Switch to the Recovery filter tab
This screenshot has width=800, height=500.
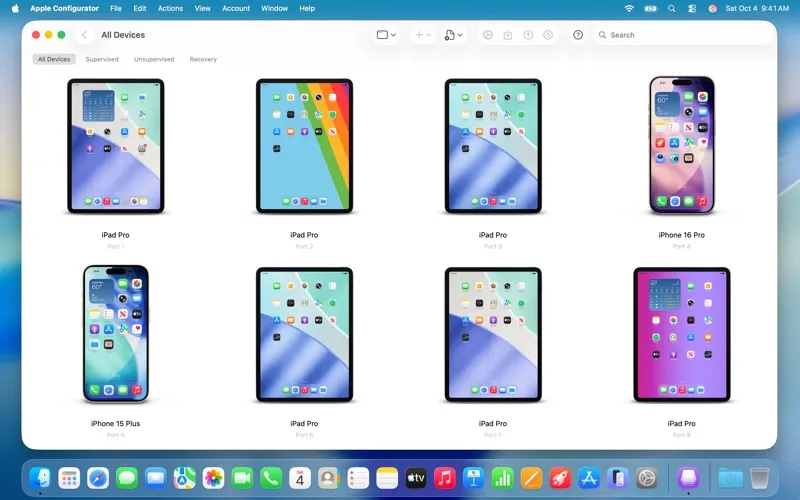[x=203, y=59]
